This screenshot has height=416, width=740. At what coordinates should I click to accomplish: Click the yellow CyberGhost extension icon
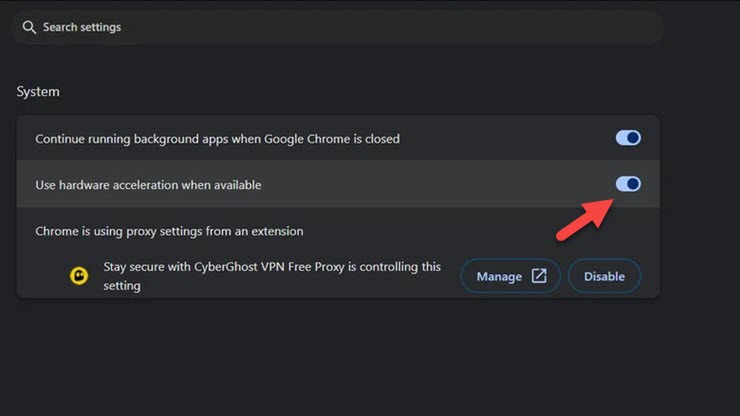click(x=79, y=275)
